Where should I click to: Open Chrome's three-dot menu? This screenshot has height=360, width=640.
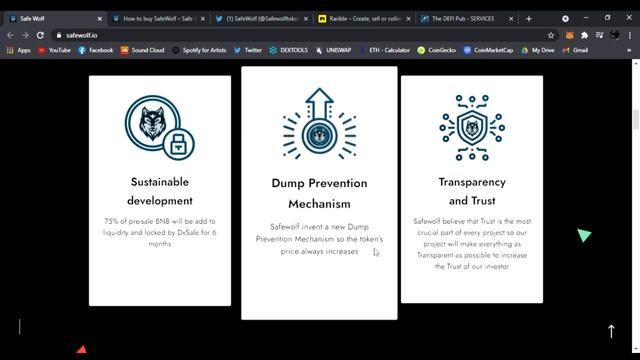point(630,36)
